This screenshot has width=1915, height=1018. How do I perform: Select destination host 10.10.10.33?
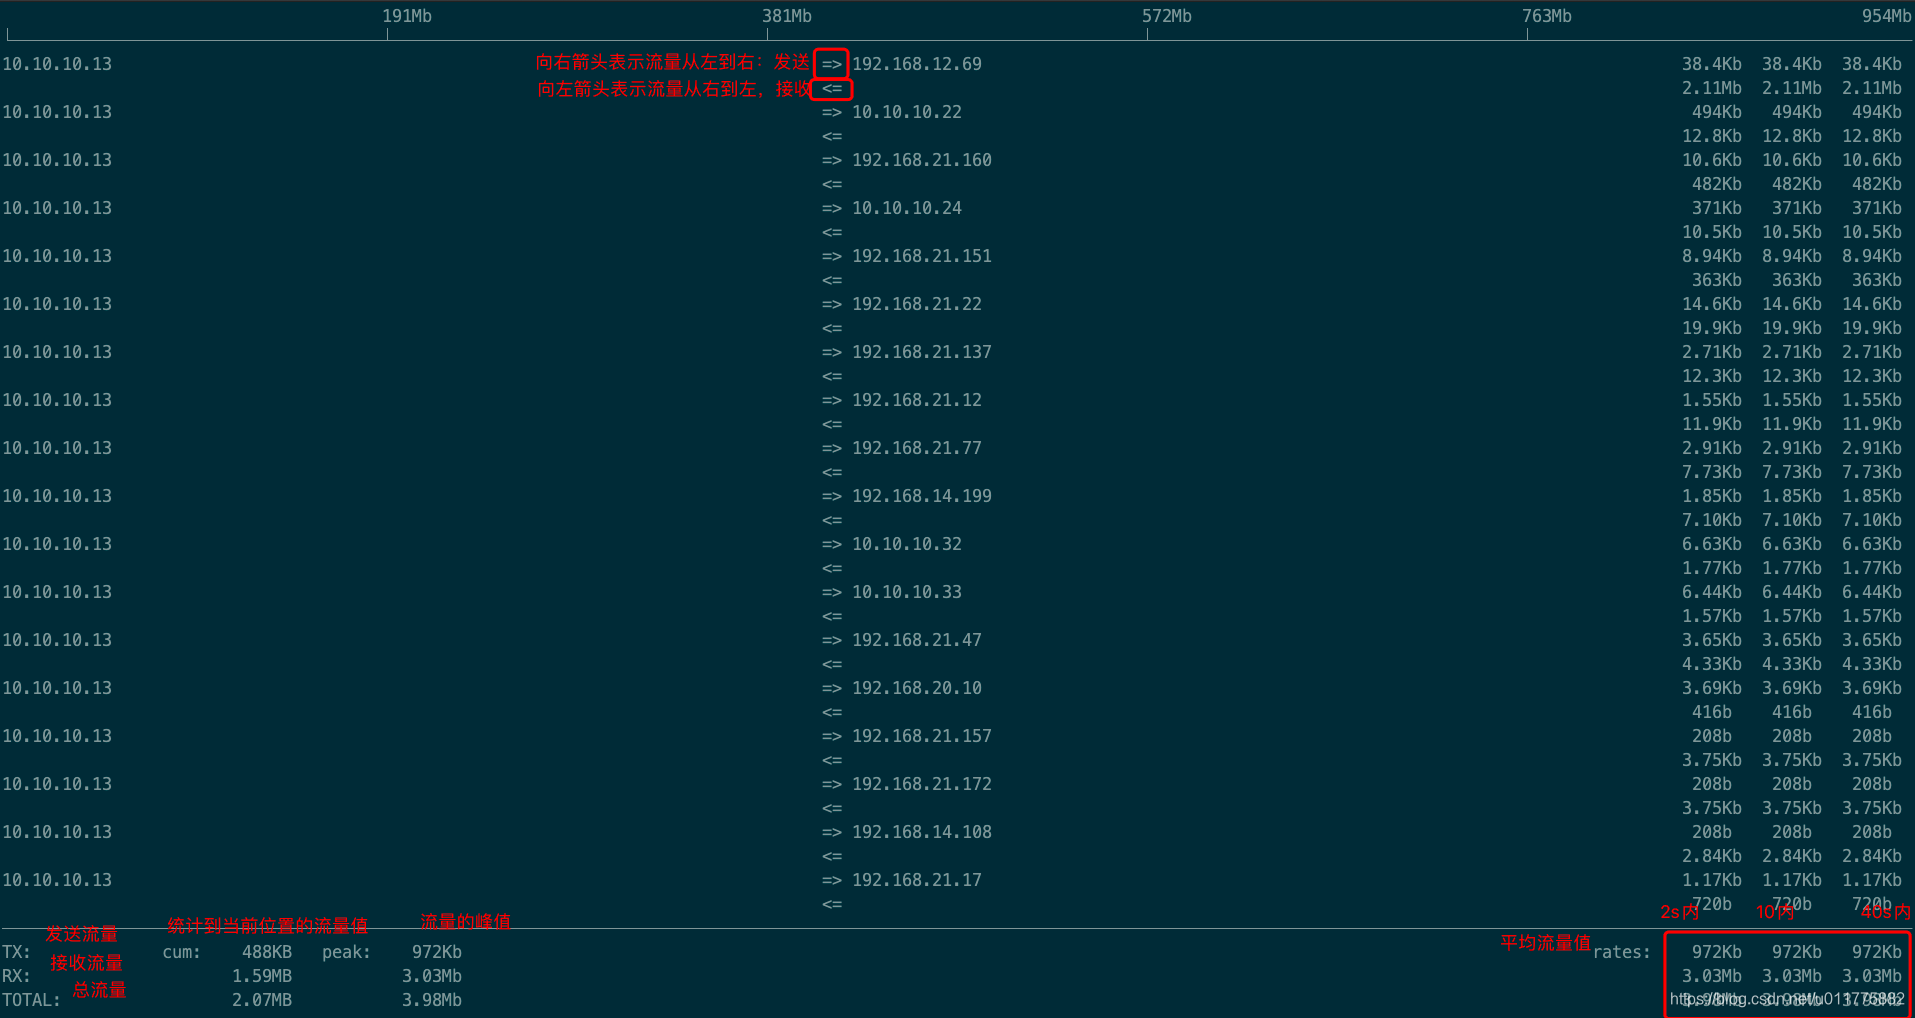click(907, 592)
